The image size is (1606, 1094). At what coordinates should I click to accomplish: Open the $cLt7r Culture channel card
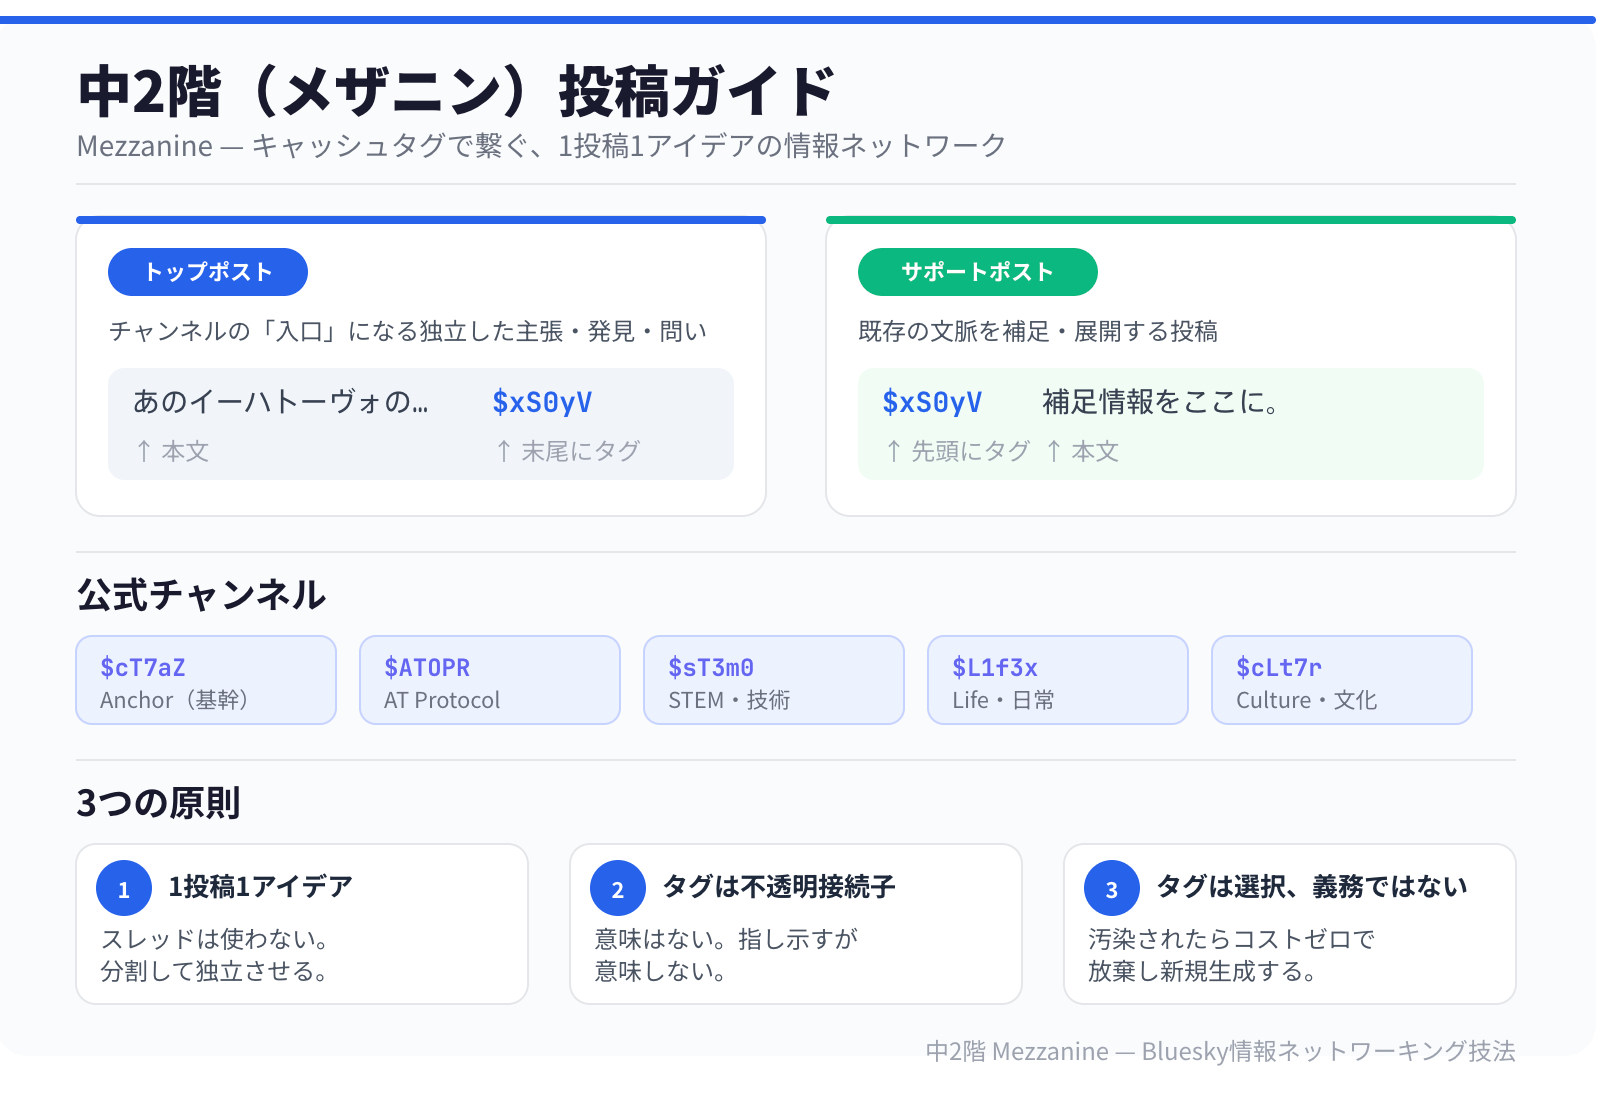(x=1342, y=680)
